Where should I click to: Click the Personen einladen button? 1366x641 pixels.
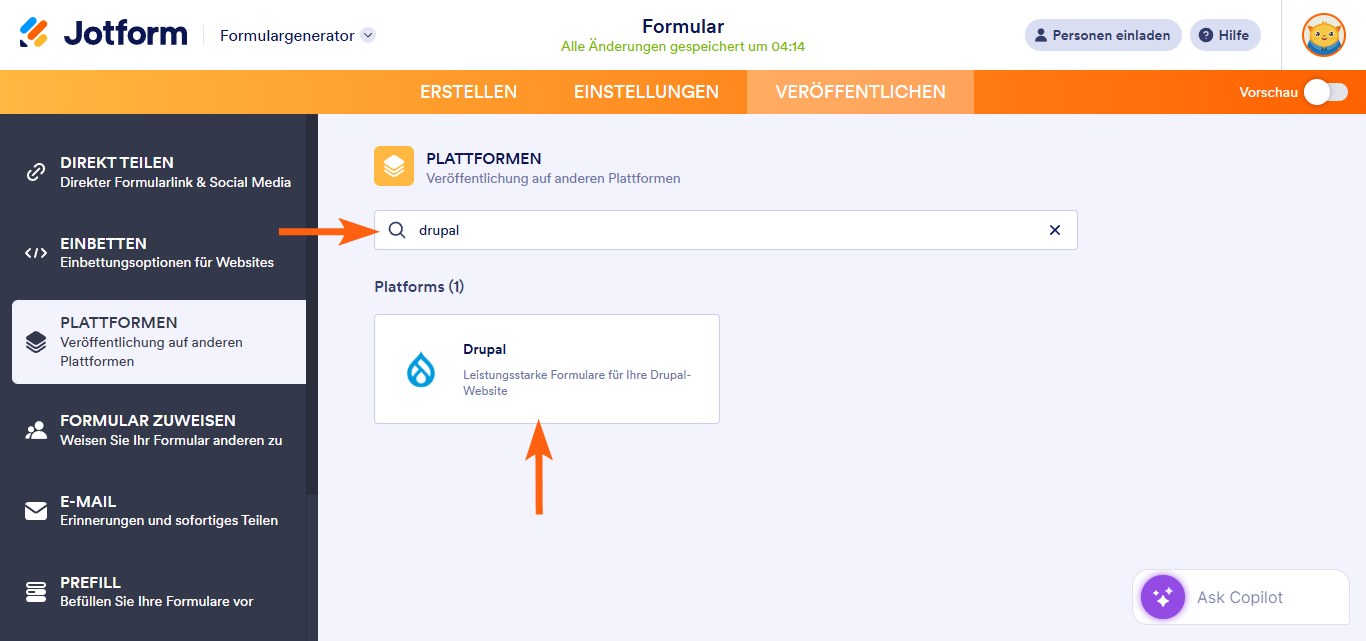coord(1103,35)
